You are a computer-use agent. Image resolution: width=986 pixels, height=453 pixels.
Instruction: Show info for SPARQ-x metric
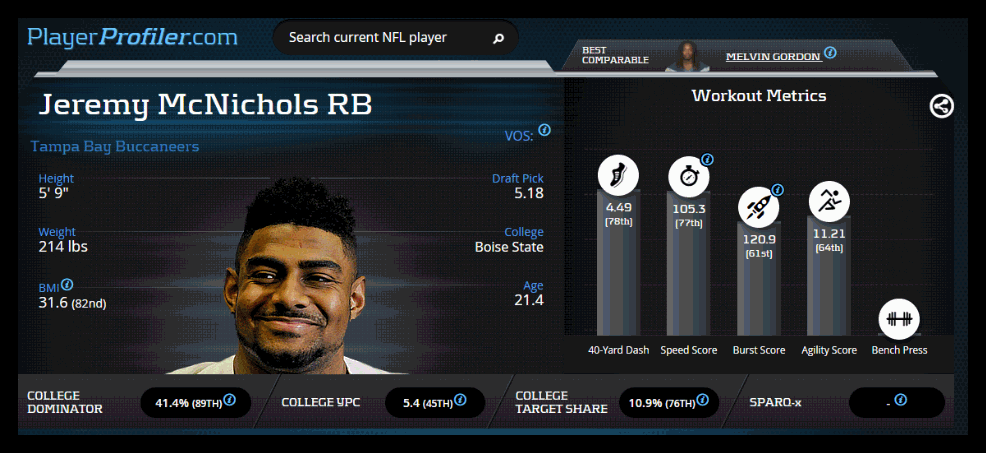point(900,400)
